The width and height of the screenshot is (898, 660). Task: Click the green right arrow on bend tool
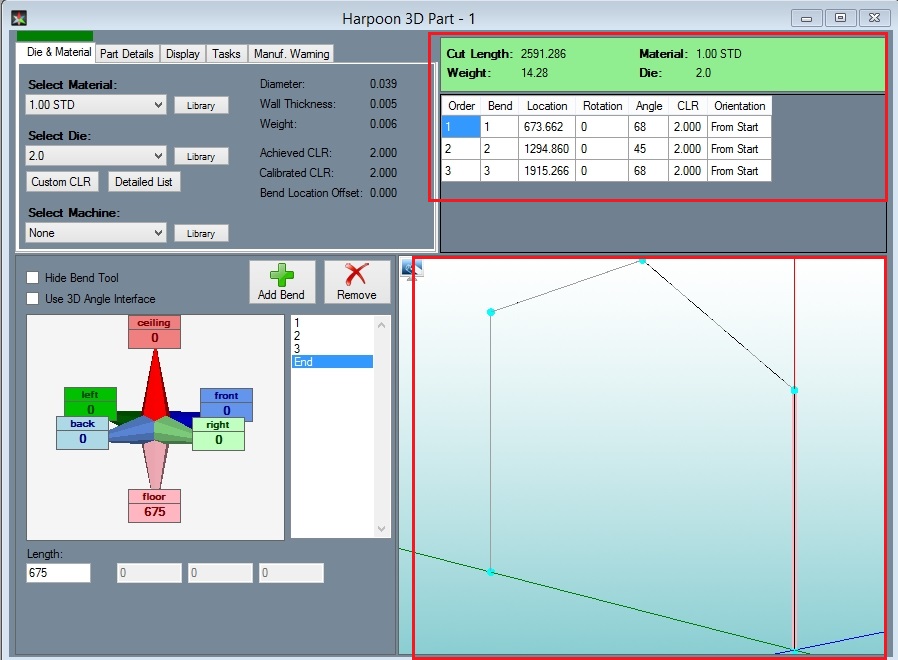click(x=174, y=430)
